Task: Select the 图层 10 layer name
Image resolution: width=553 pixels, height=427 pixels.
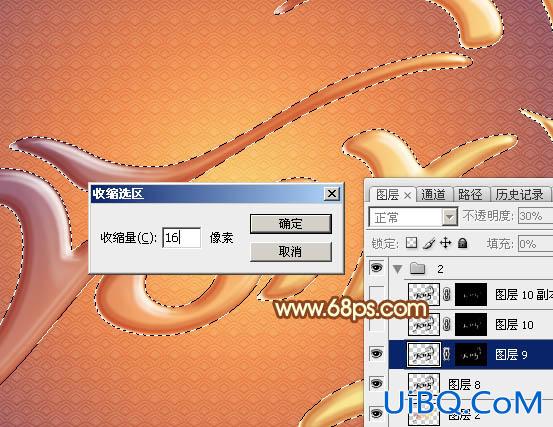Action: (515, 324)
